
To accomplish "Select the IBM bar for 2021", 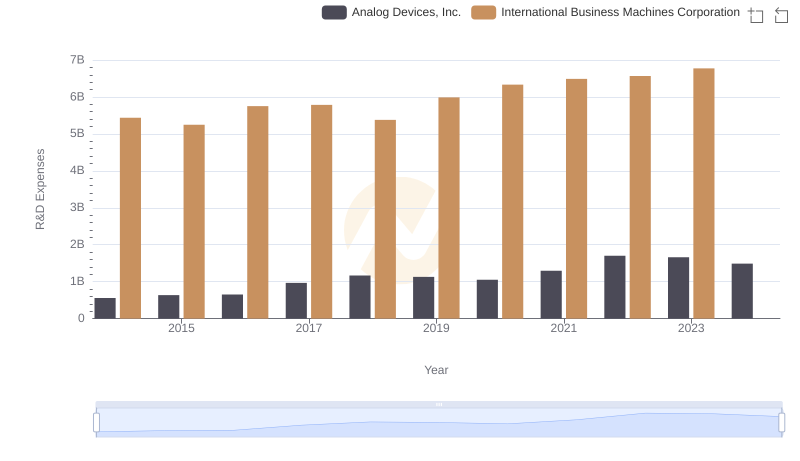I will click(577, 199).
